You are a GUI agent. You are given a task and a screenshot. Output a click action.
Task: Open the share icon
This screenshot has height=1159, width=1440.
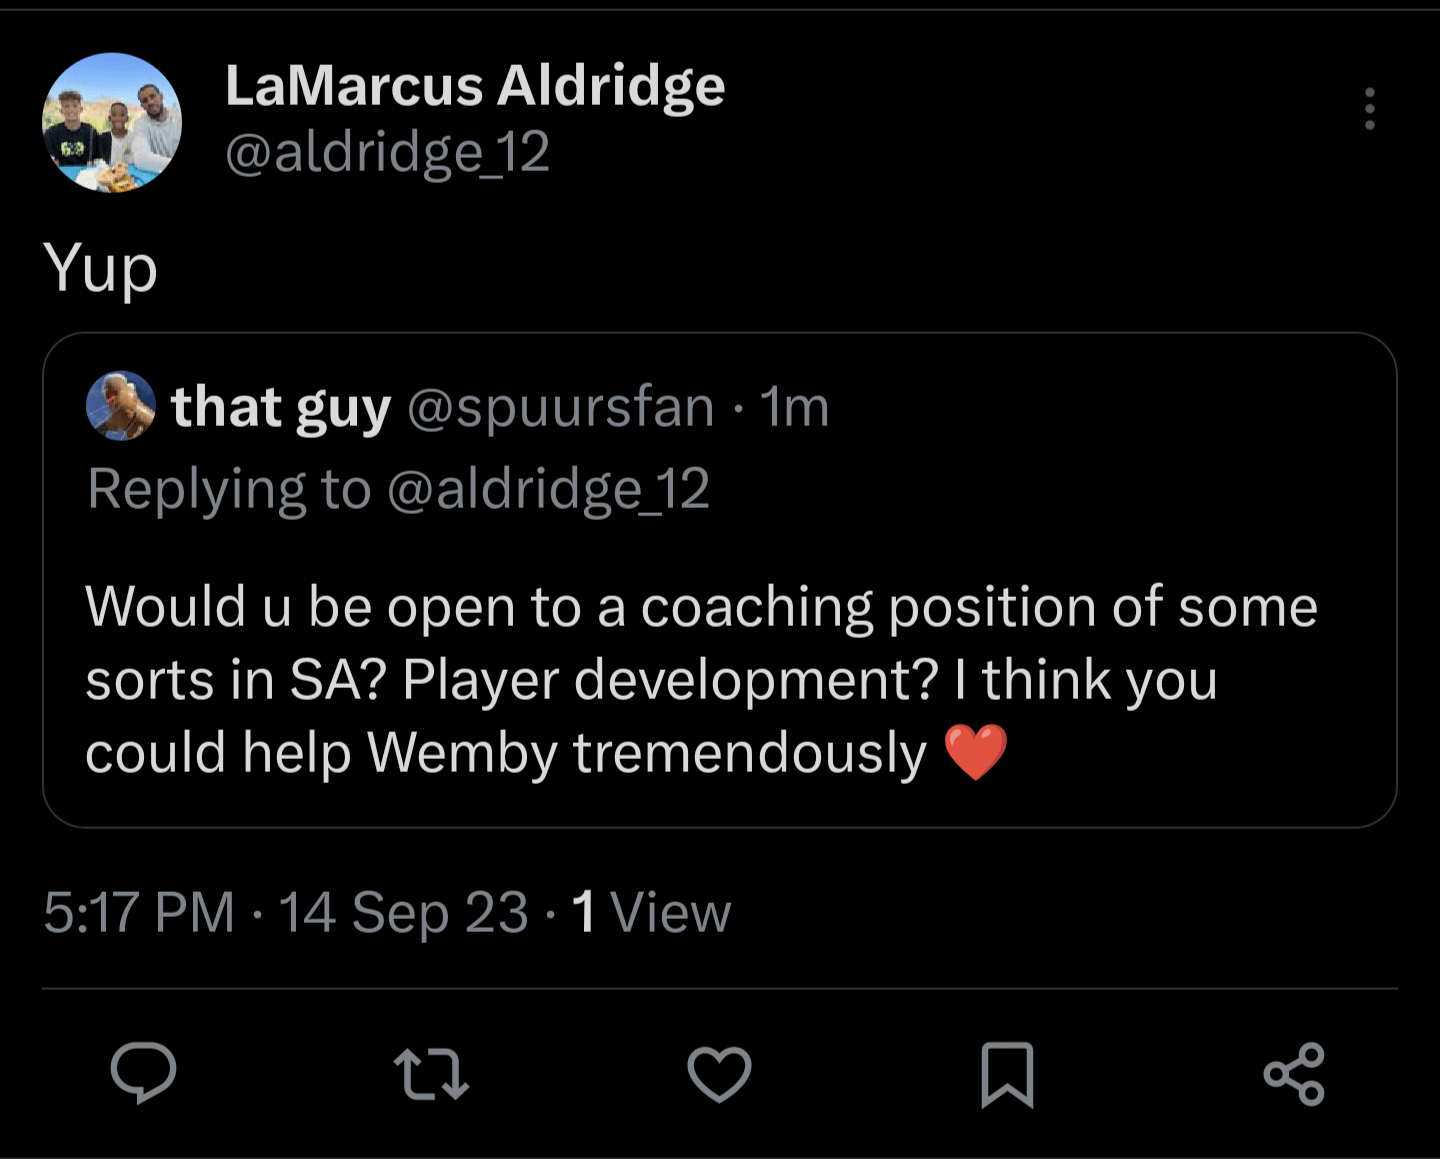tap(1294, 1074)
